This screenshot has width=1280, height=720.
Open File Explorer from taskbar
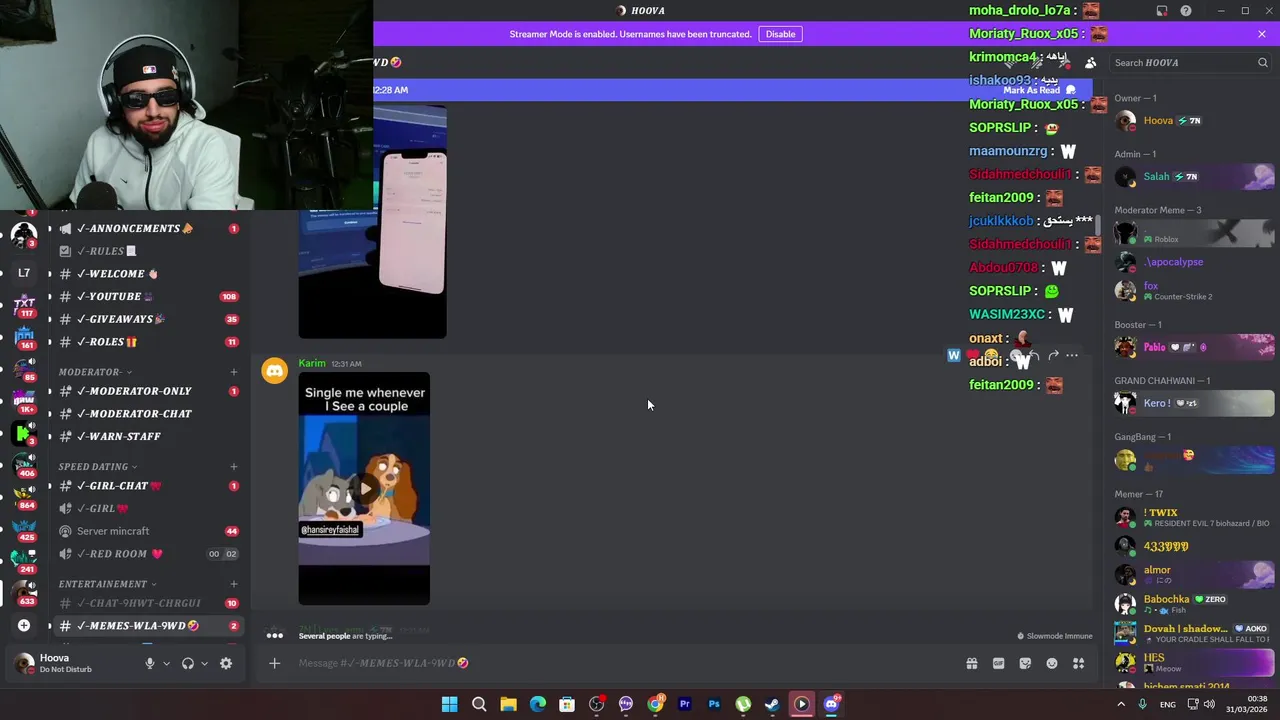pos(508,704)
